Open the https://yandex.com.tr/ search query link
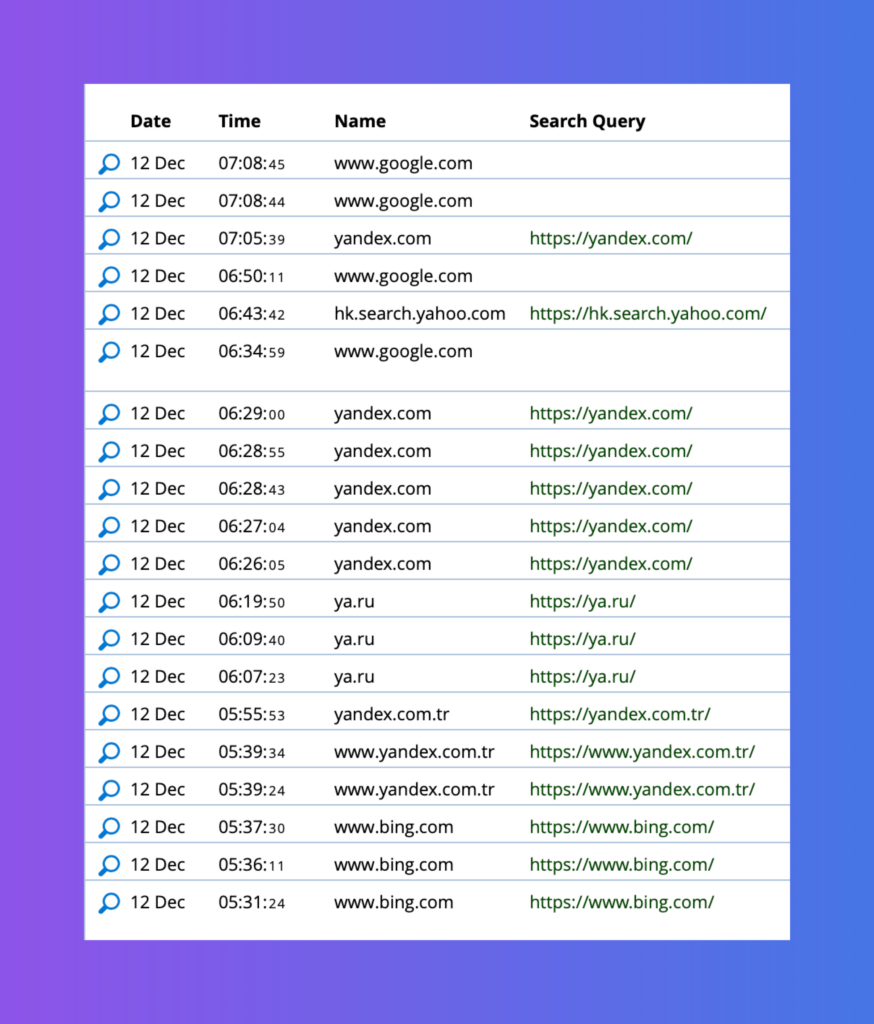The height and width of the screenshot is (1024, 874). [x=619, y=715]
